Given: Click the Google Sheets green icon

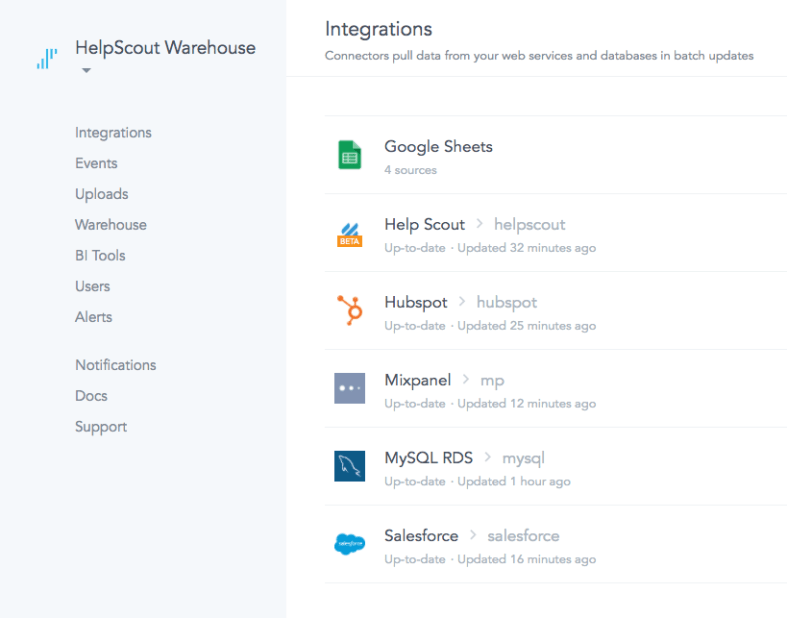Looking at the screenshot, I should 349,155.
